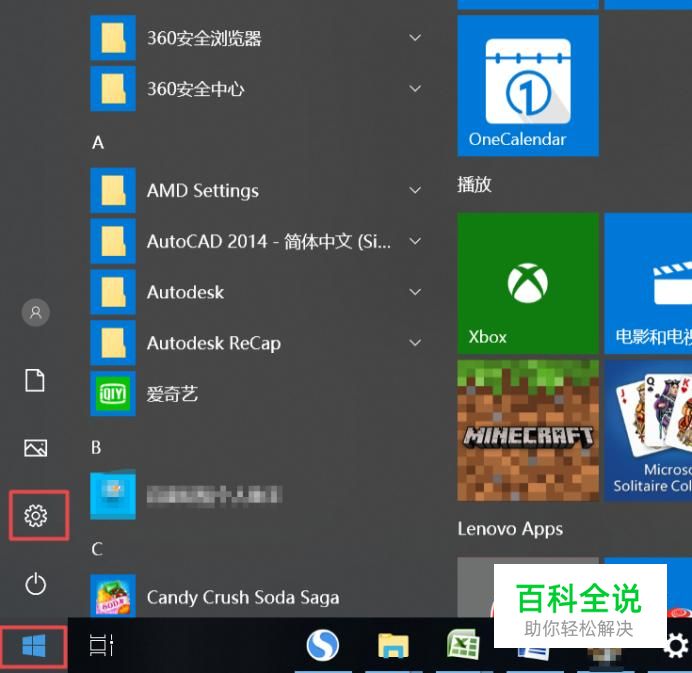Expand the AutoCAD 2014 folder chevron

(415, 241)
